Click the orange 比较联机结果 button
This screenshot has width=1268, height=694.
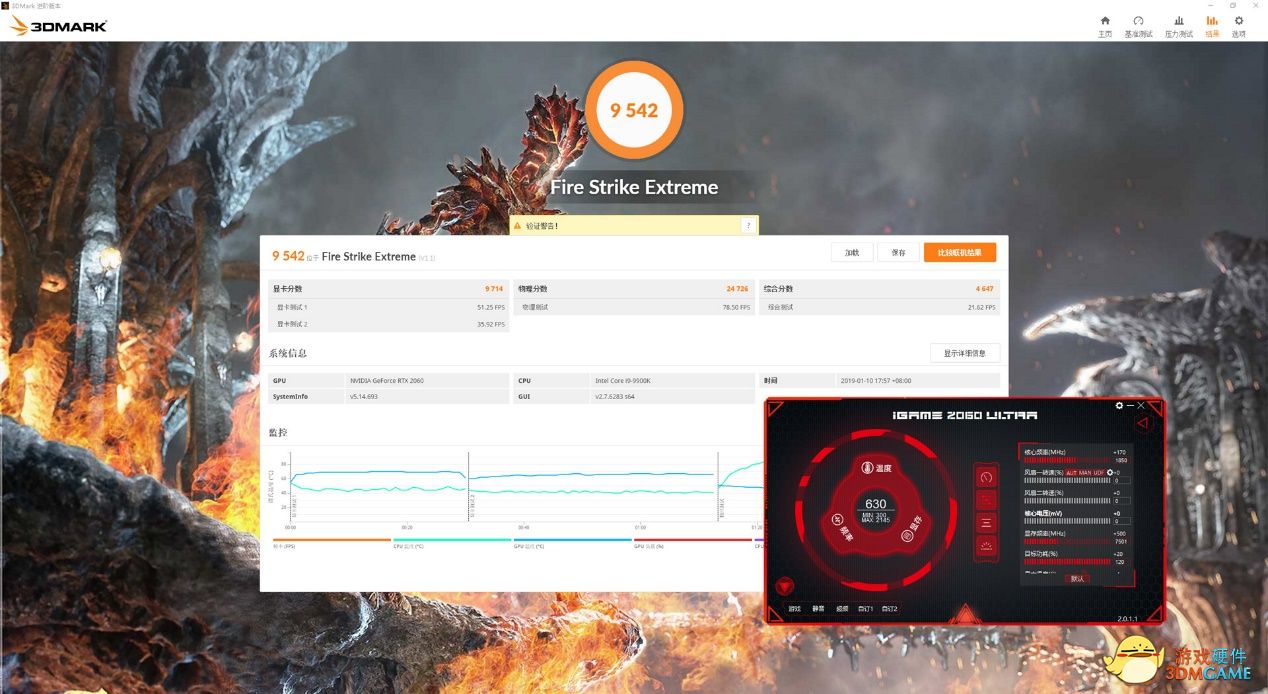click(x=961, y=253)
